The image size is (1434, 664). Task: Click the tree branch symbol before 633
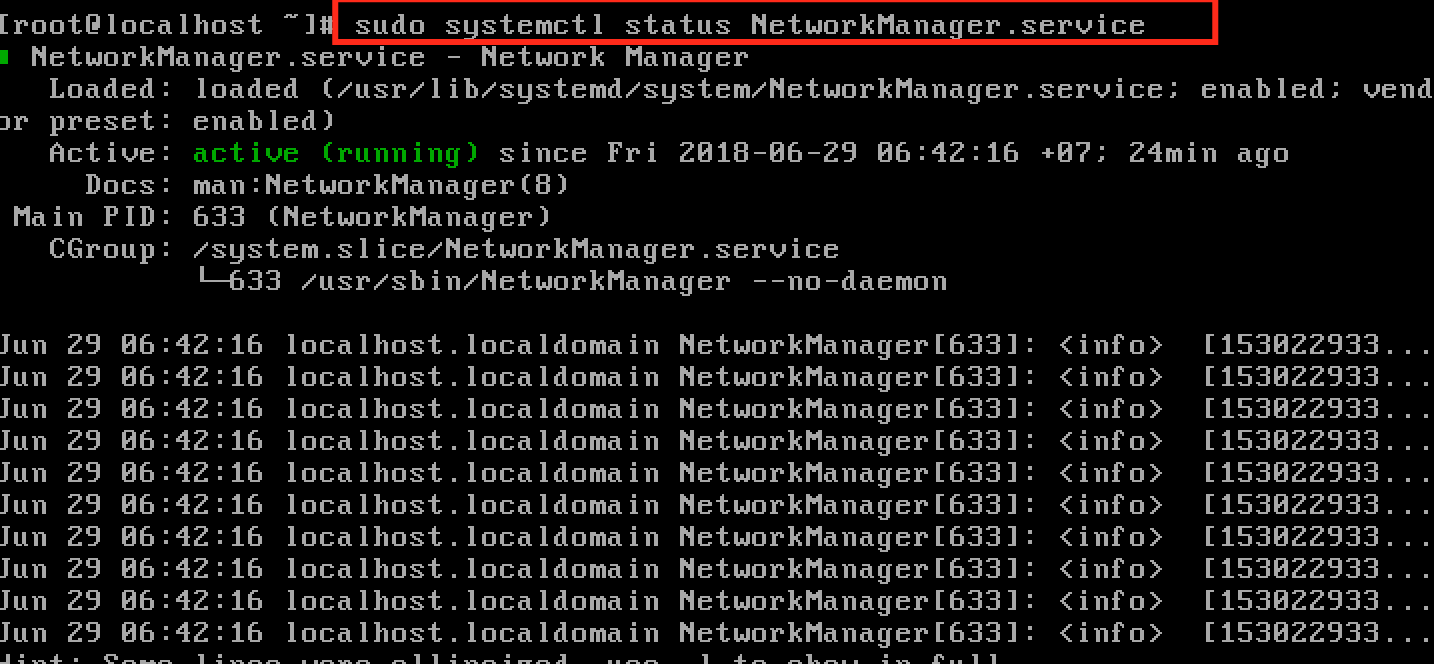point(210,277)
